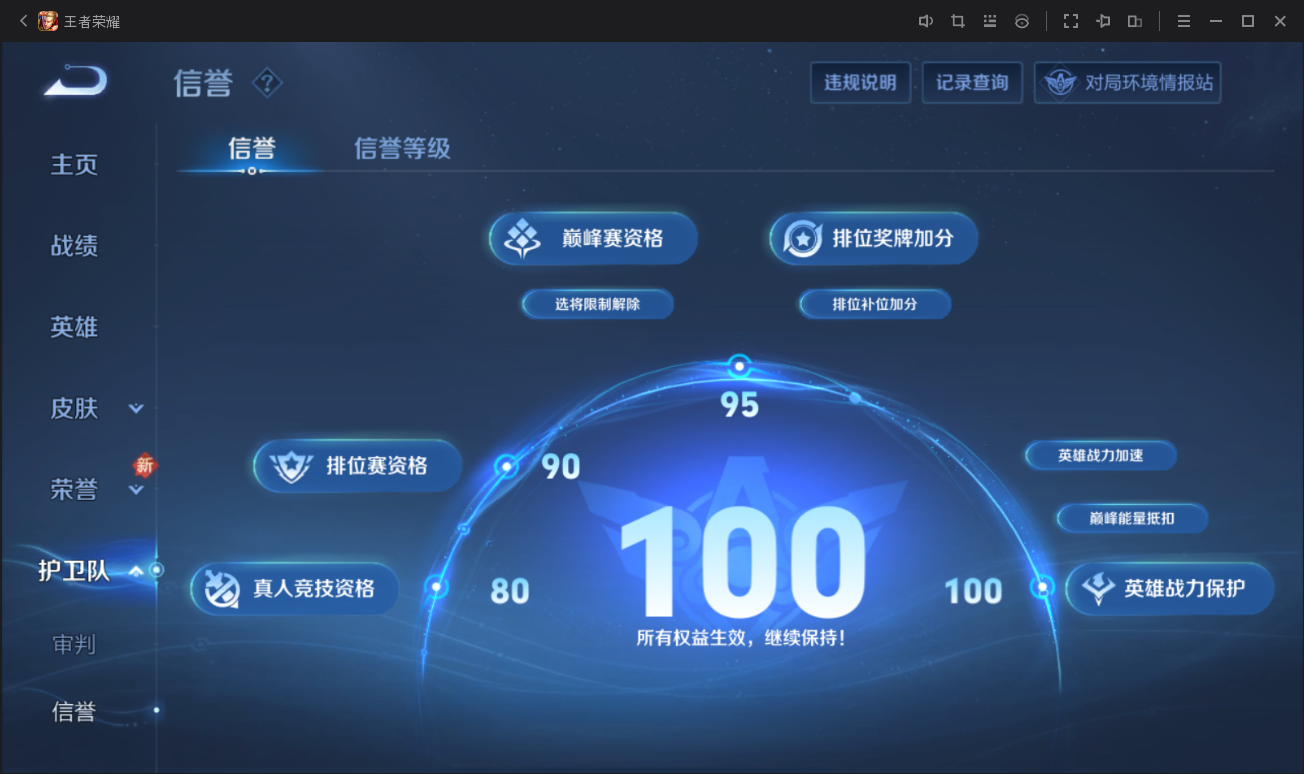
Task: Open 记录查询 record inquiry
Action: click(971, 83)
